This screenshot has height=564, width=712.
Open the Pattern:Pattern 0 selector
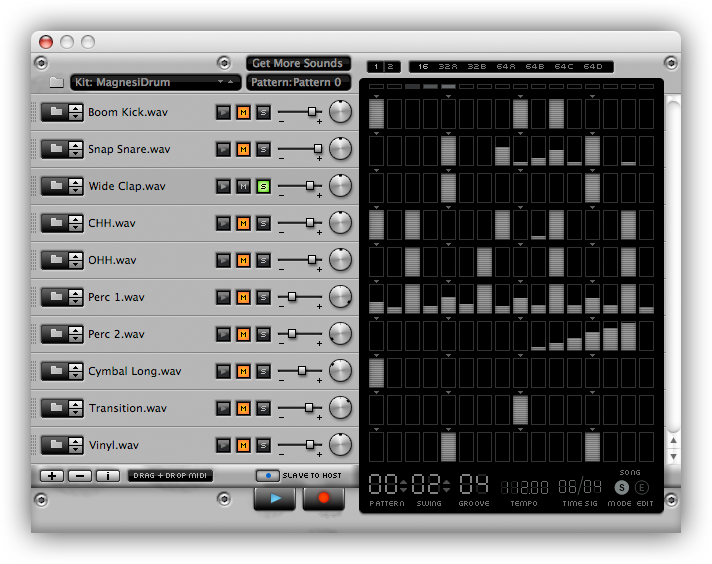[298, 82]
